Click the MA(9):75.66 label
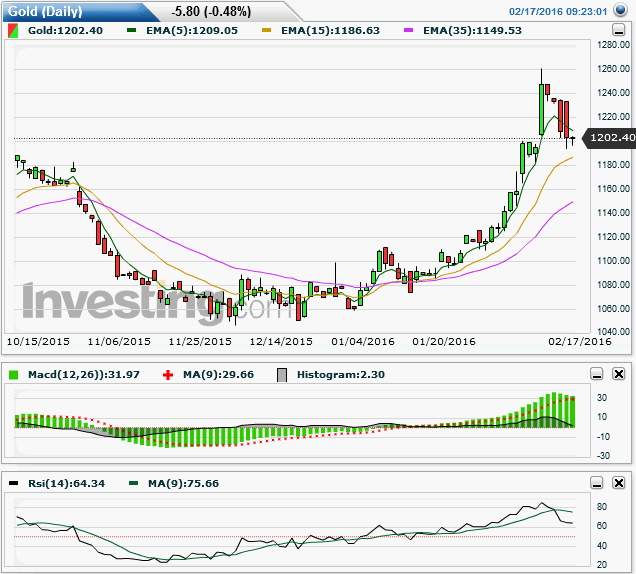The width and height of the screenshot is (636, 574). (183, 484)
